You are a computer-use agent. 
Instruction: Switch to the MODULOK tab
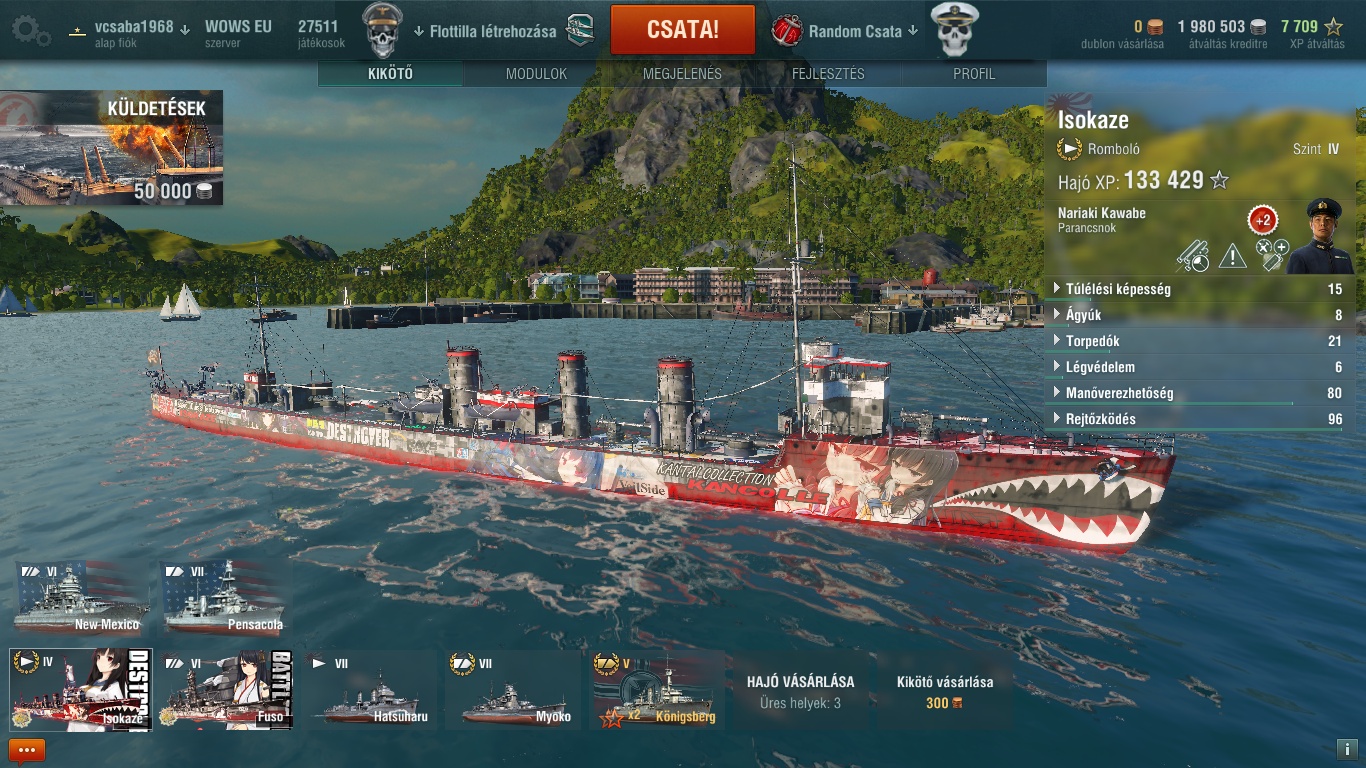(536, 74)
